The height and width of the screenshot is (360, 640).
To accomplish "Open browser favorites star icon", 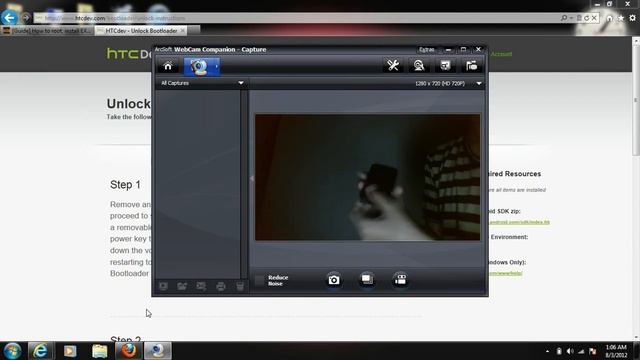I will click(x=621, y=18).
